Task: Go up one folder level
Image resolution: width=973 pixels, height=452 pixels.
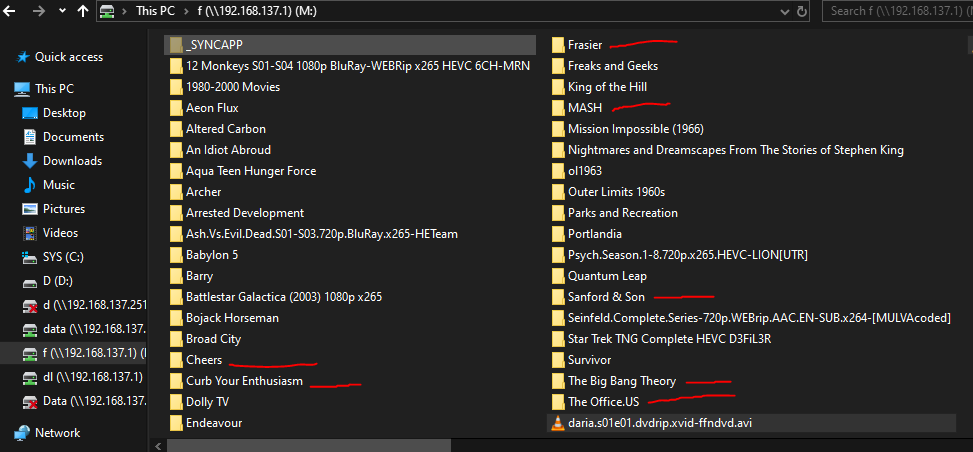Action: [83, 11]
